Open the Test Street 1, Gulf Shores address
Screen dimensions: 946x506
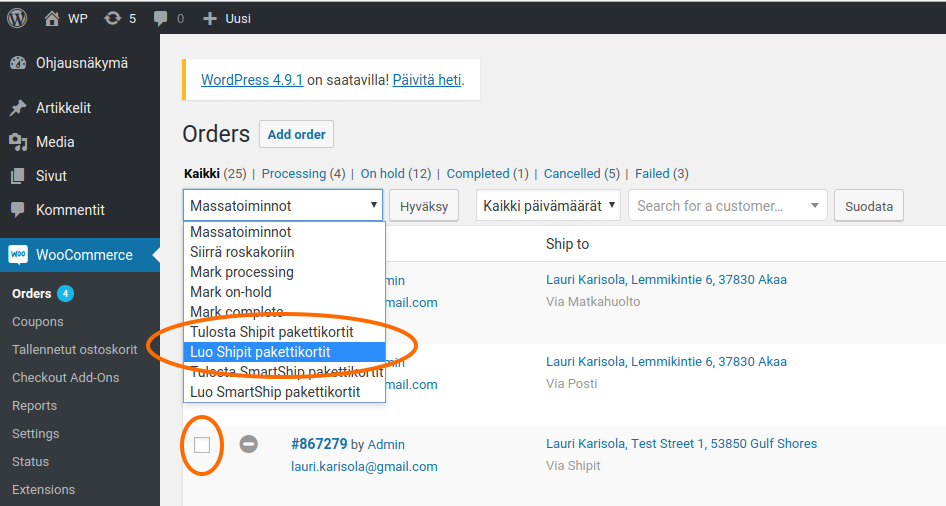[x=682, y=444]
